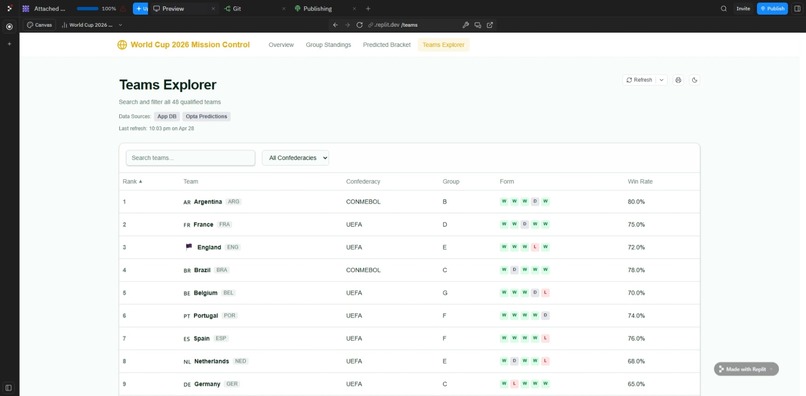Select the France team name
806x396 pixels.
click(204, 225)
